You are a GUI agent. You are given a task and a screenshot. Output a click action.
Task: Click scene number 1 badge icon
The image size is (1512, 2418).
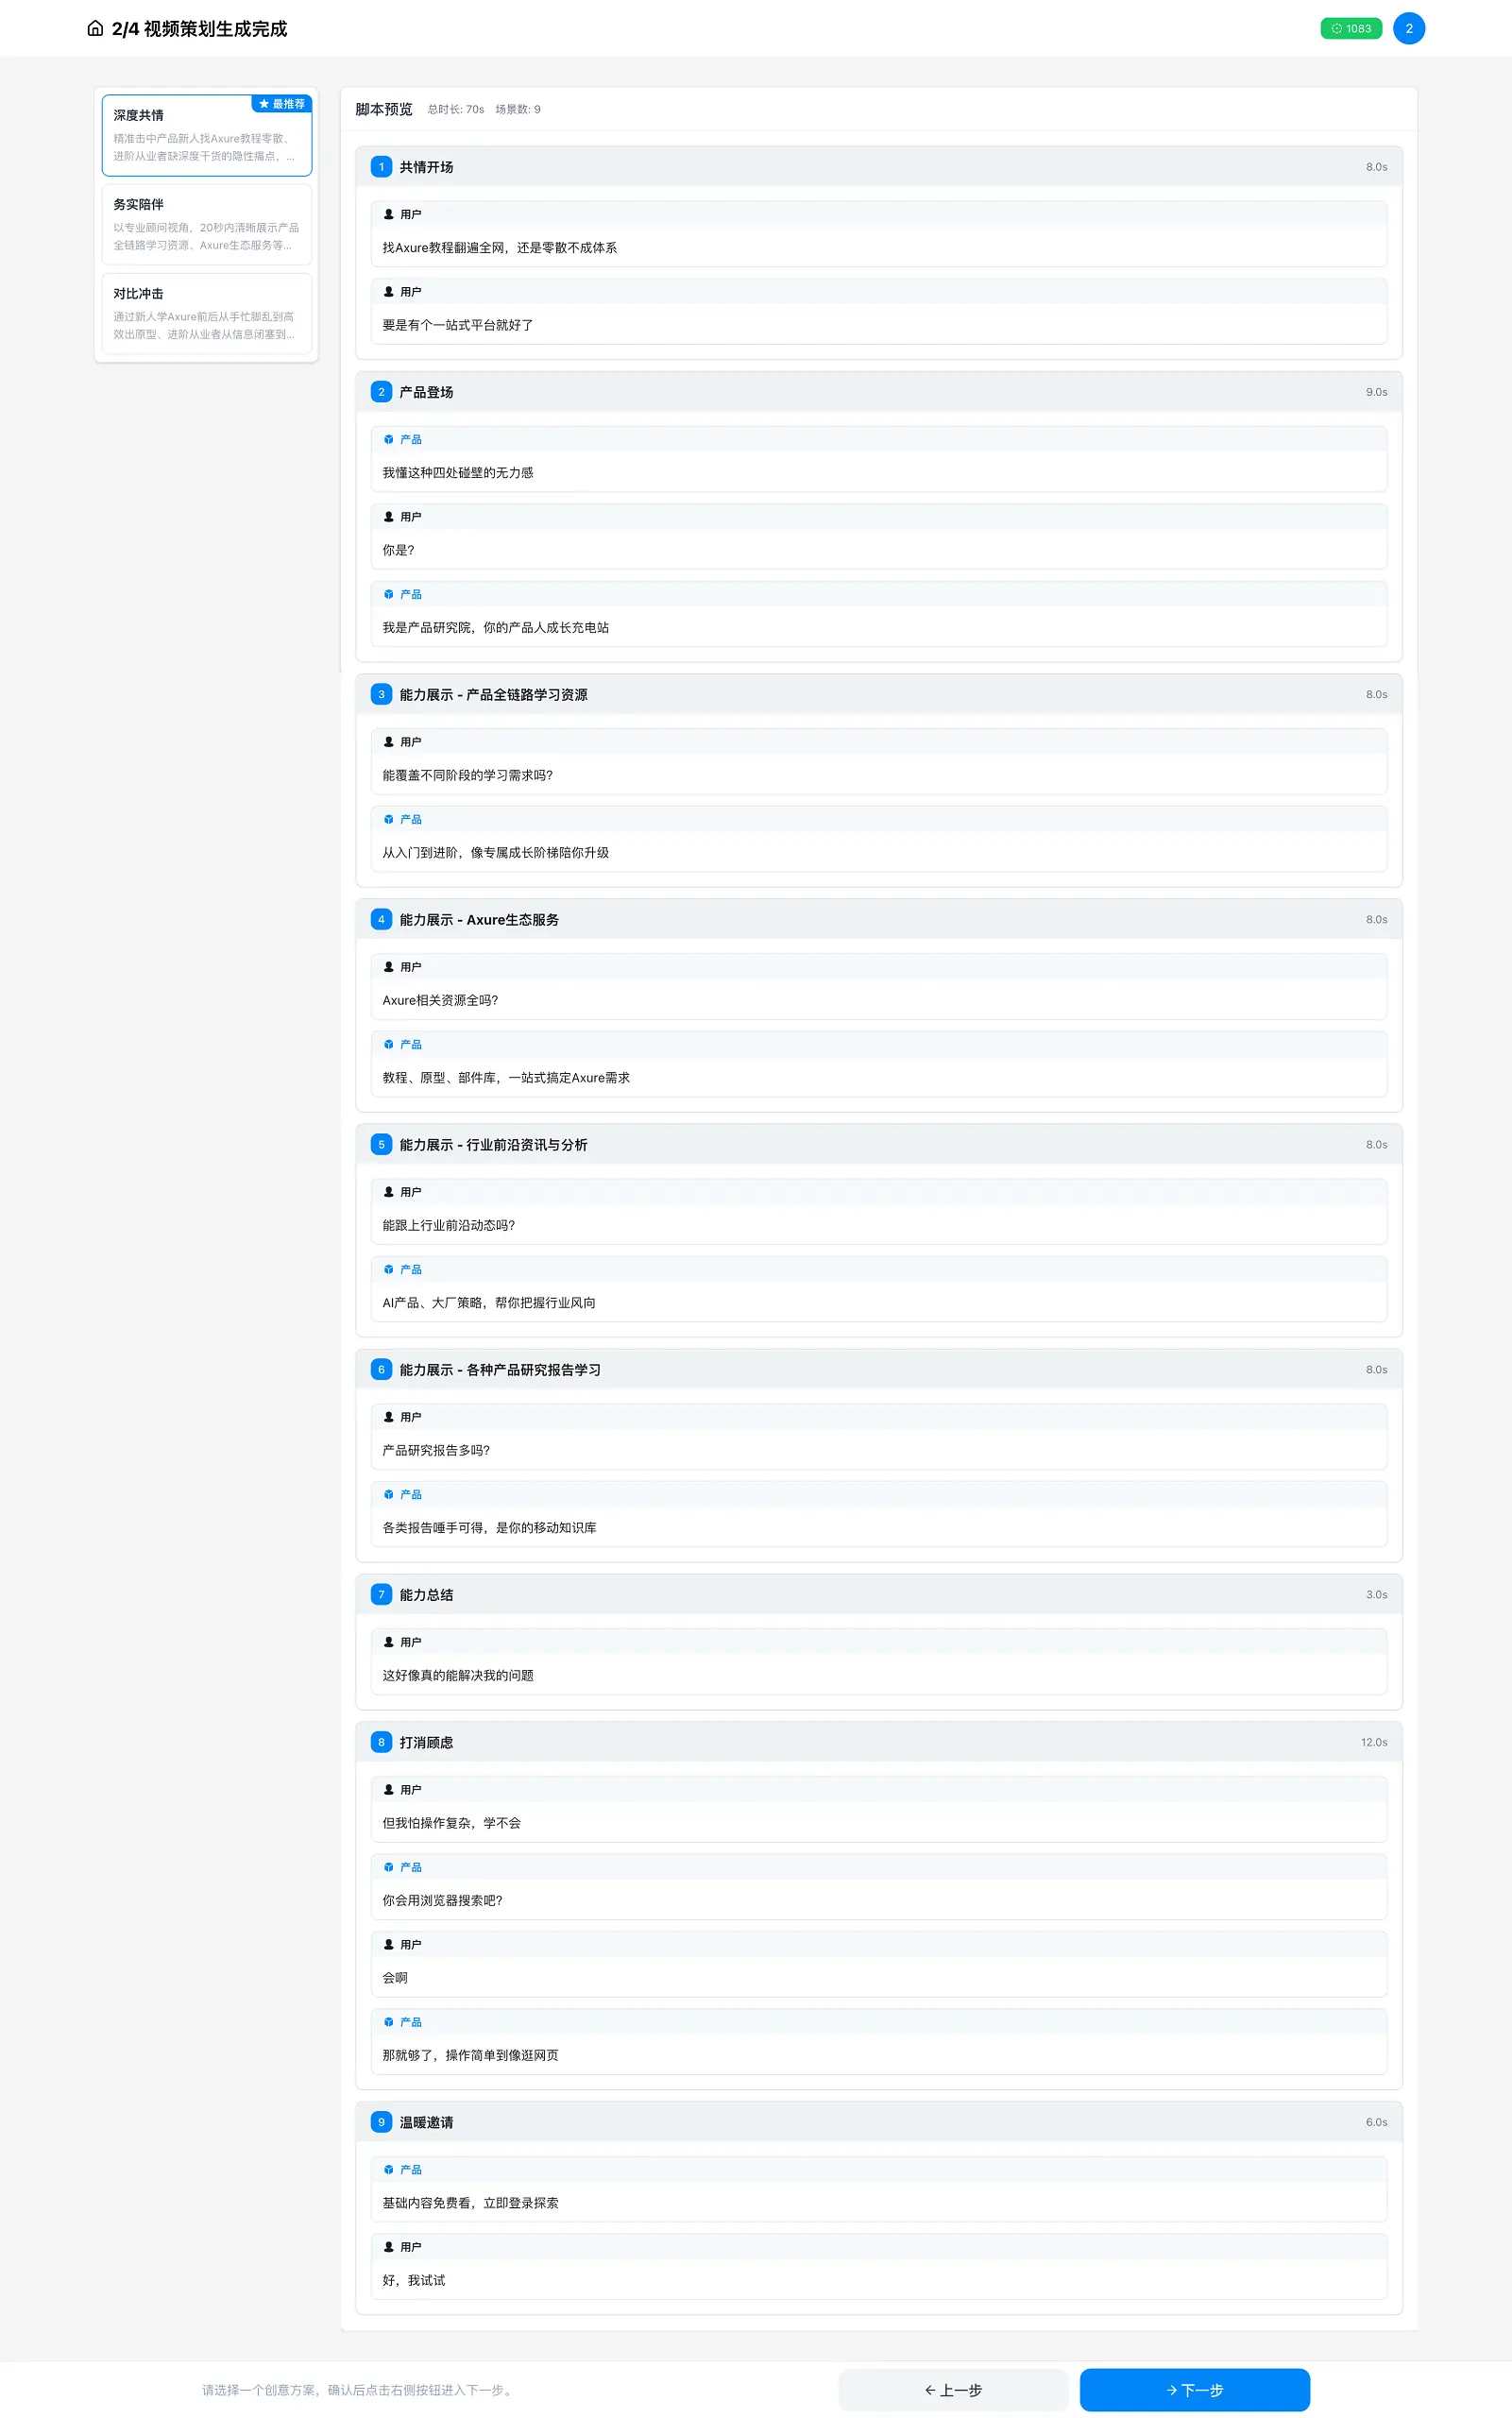click(x=381, y=167)
